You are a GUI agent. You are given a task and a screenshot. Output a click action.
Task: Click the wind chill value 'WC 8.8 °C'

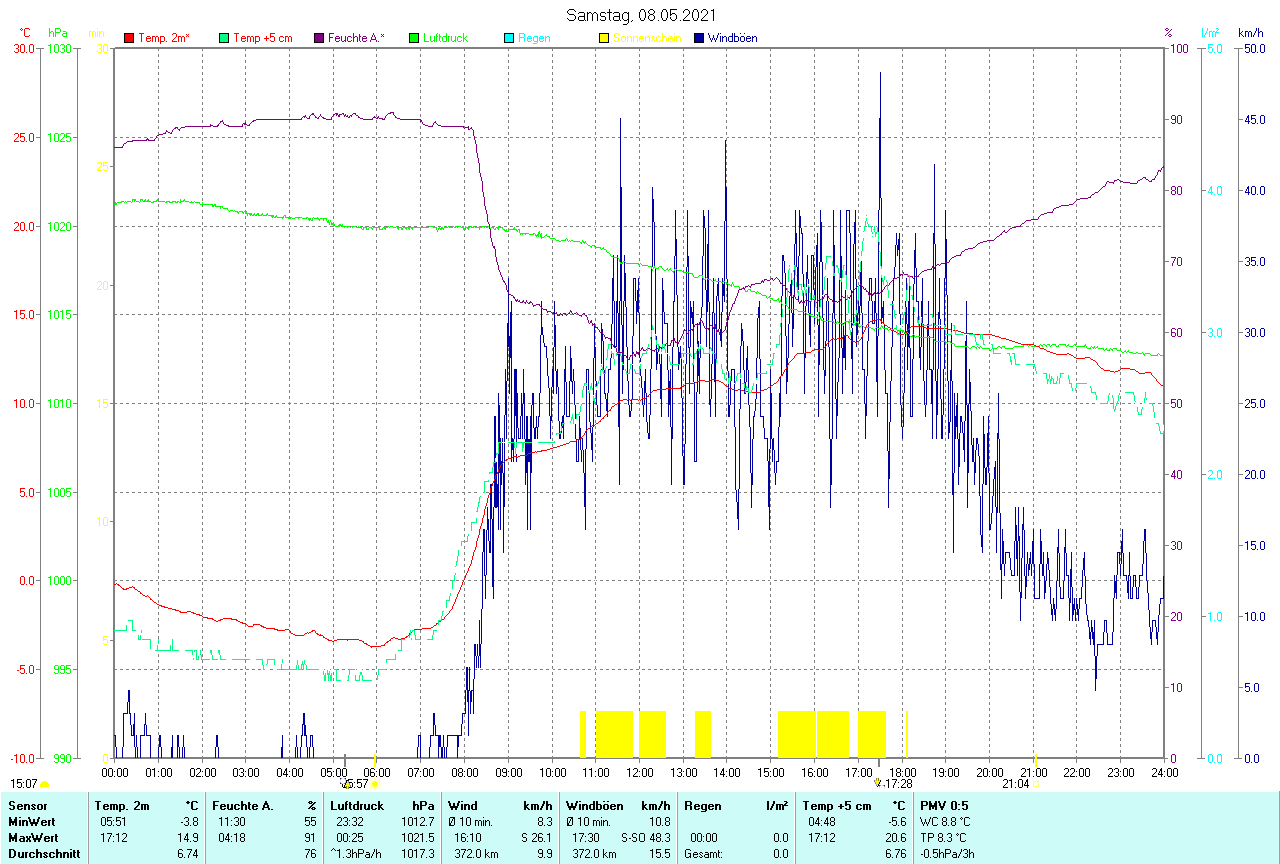coord(946,821)
